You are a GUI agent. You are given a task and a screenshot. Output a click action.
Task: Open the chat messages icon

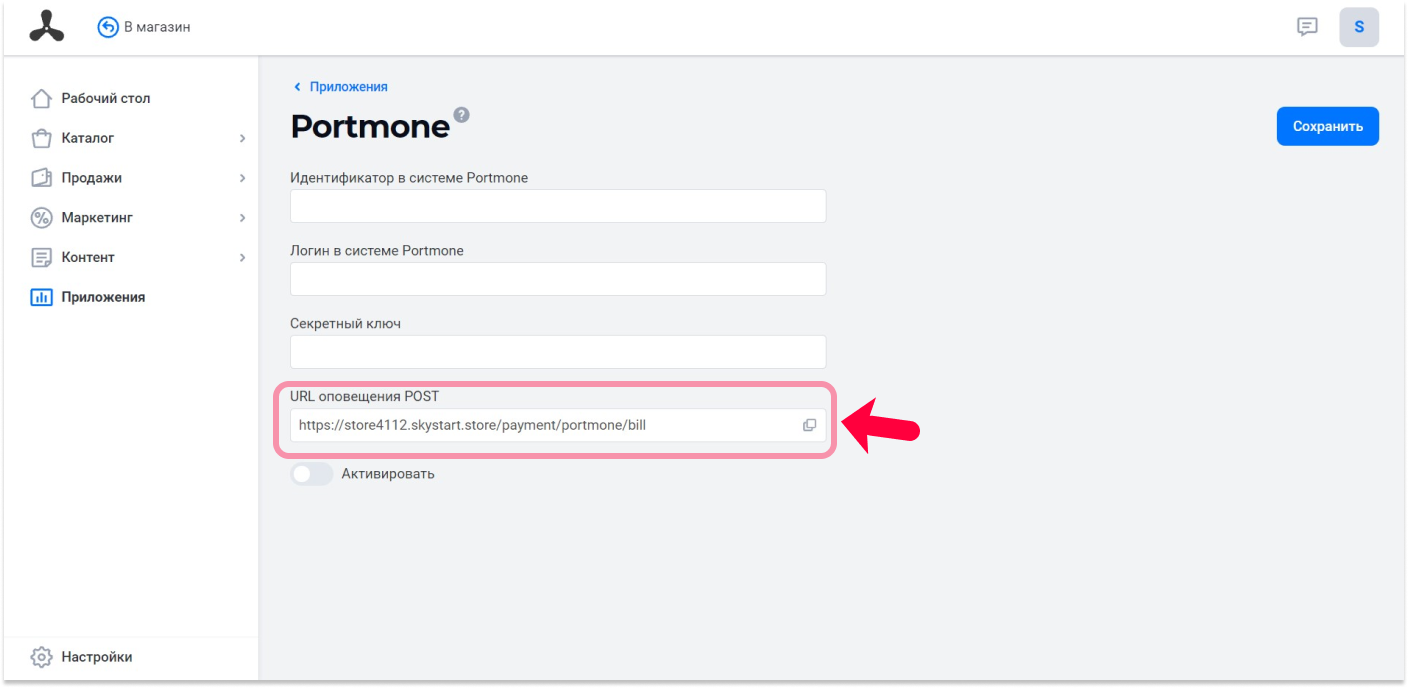pyautogui.click(x=1307, y=27)
